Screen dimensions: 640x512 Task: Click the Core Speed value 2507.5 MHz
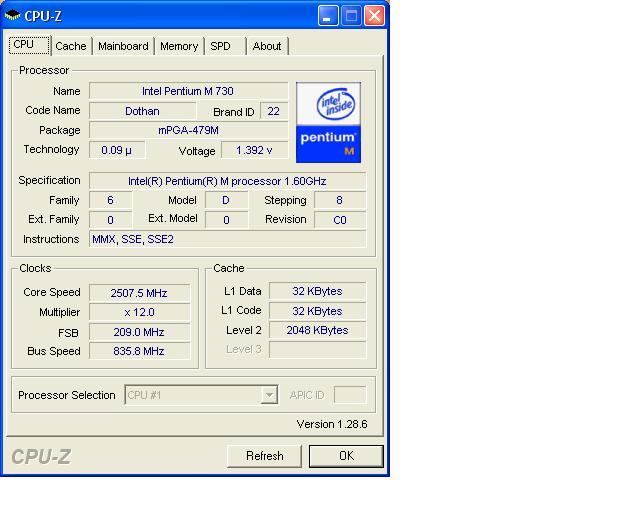click(139, 292)
